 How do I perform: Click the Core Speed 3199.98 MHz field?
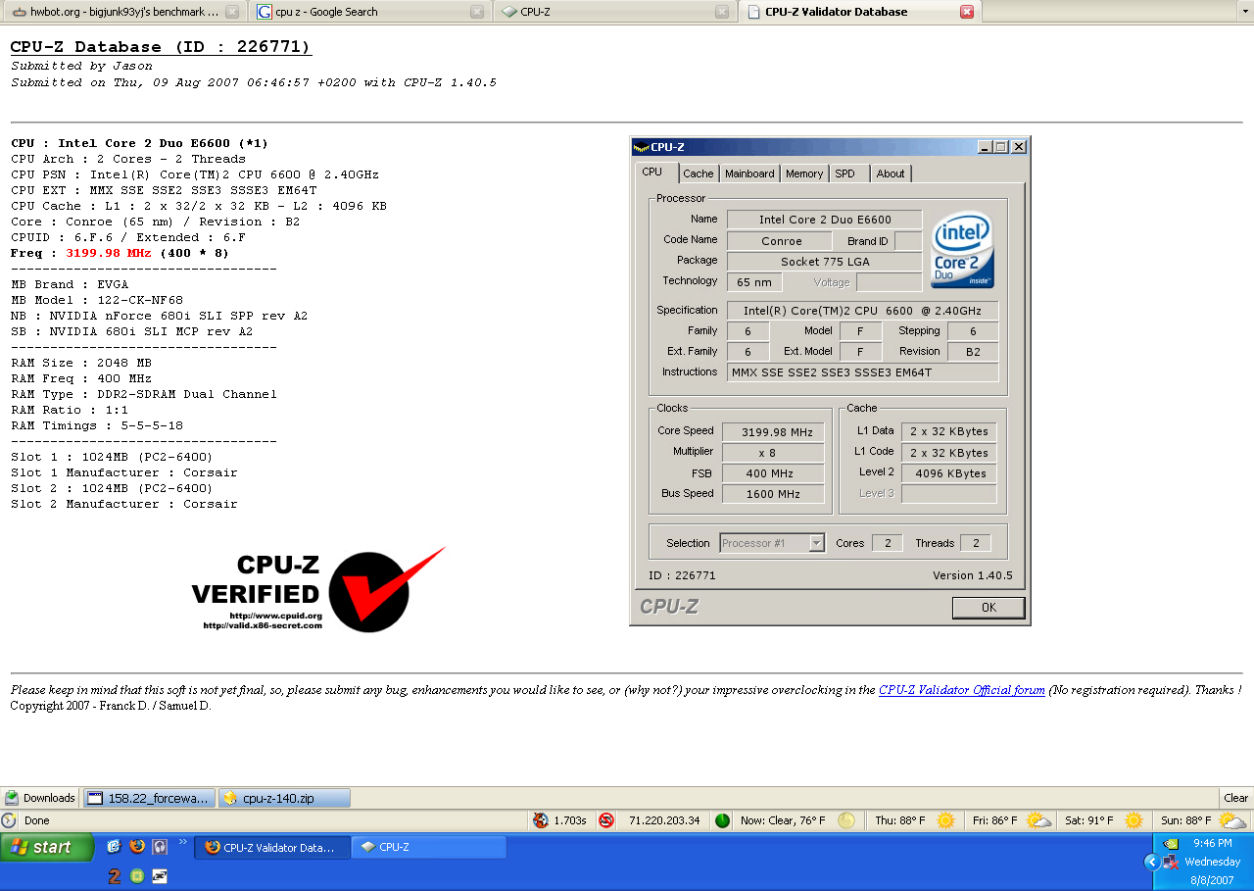tap(775, 432)
